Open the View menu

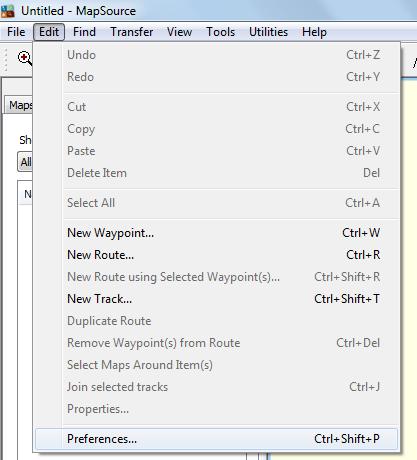[179, 32]
